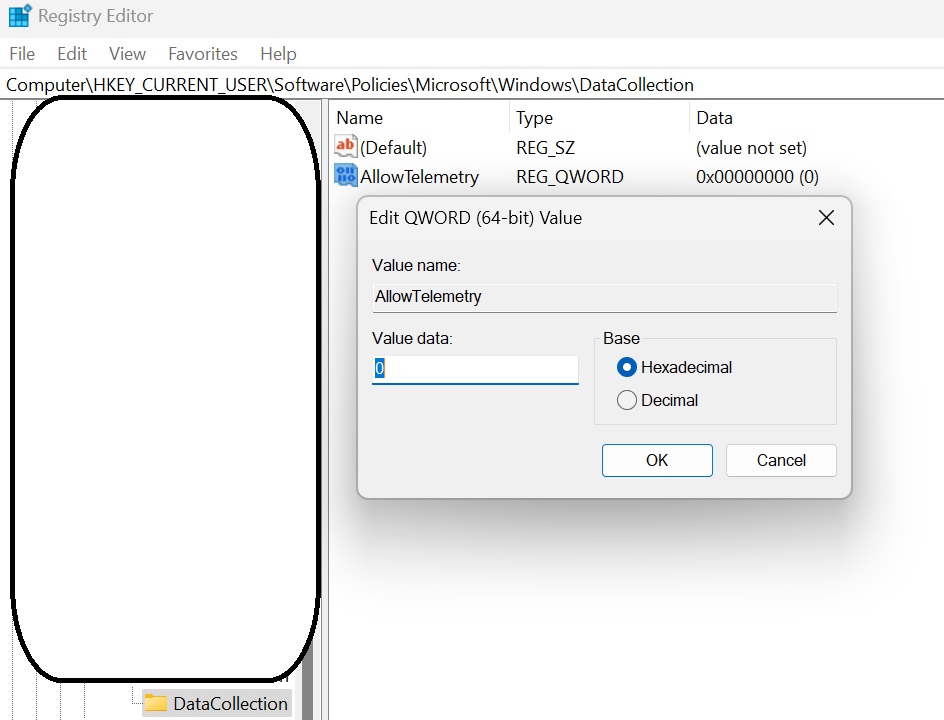Open the View menu
Screen dimensions: 944x720
click(127, 54)
